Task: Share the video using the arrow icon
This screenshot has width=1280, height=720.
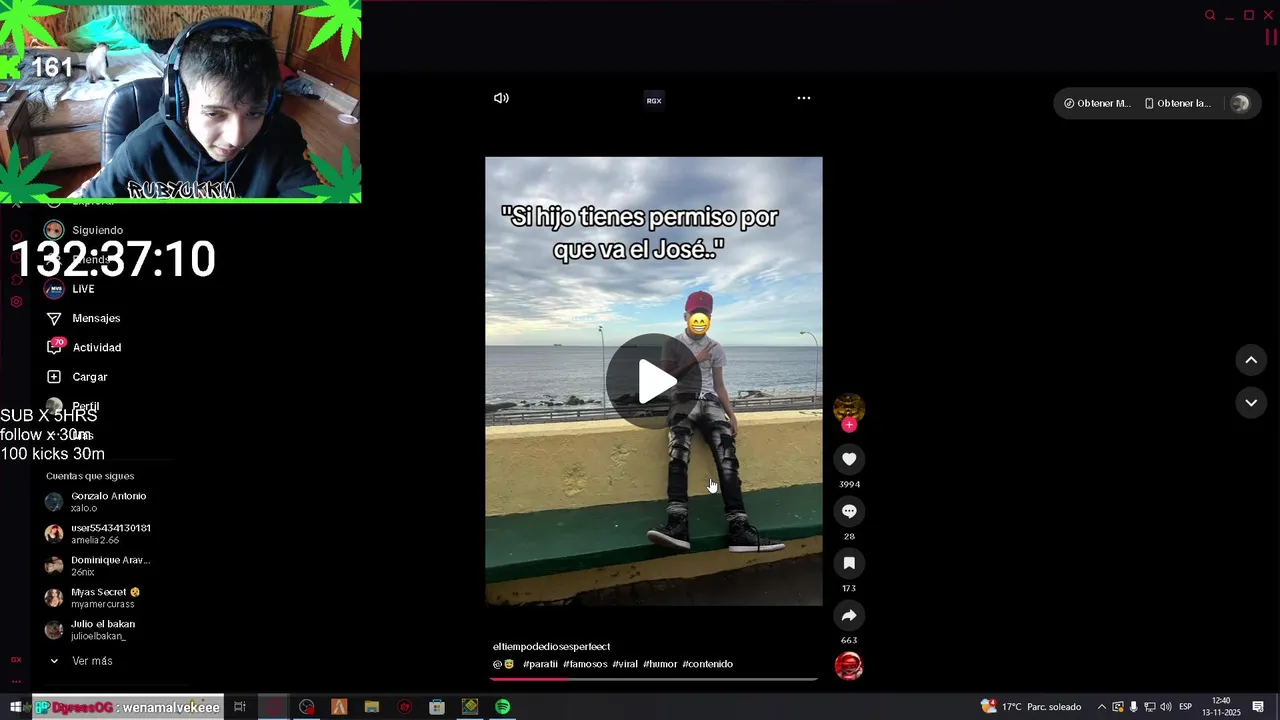Action: (x=849, y=615)
